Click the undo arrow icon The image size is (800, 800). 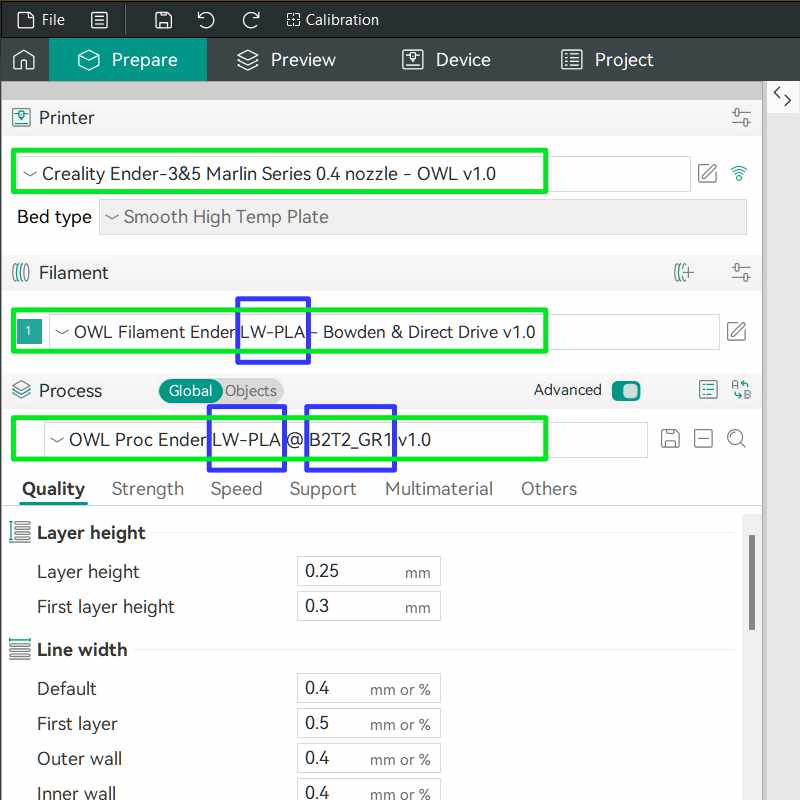(x=206, y=20)
